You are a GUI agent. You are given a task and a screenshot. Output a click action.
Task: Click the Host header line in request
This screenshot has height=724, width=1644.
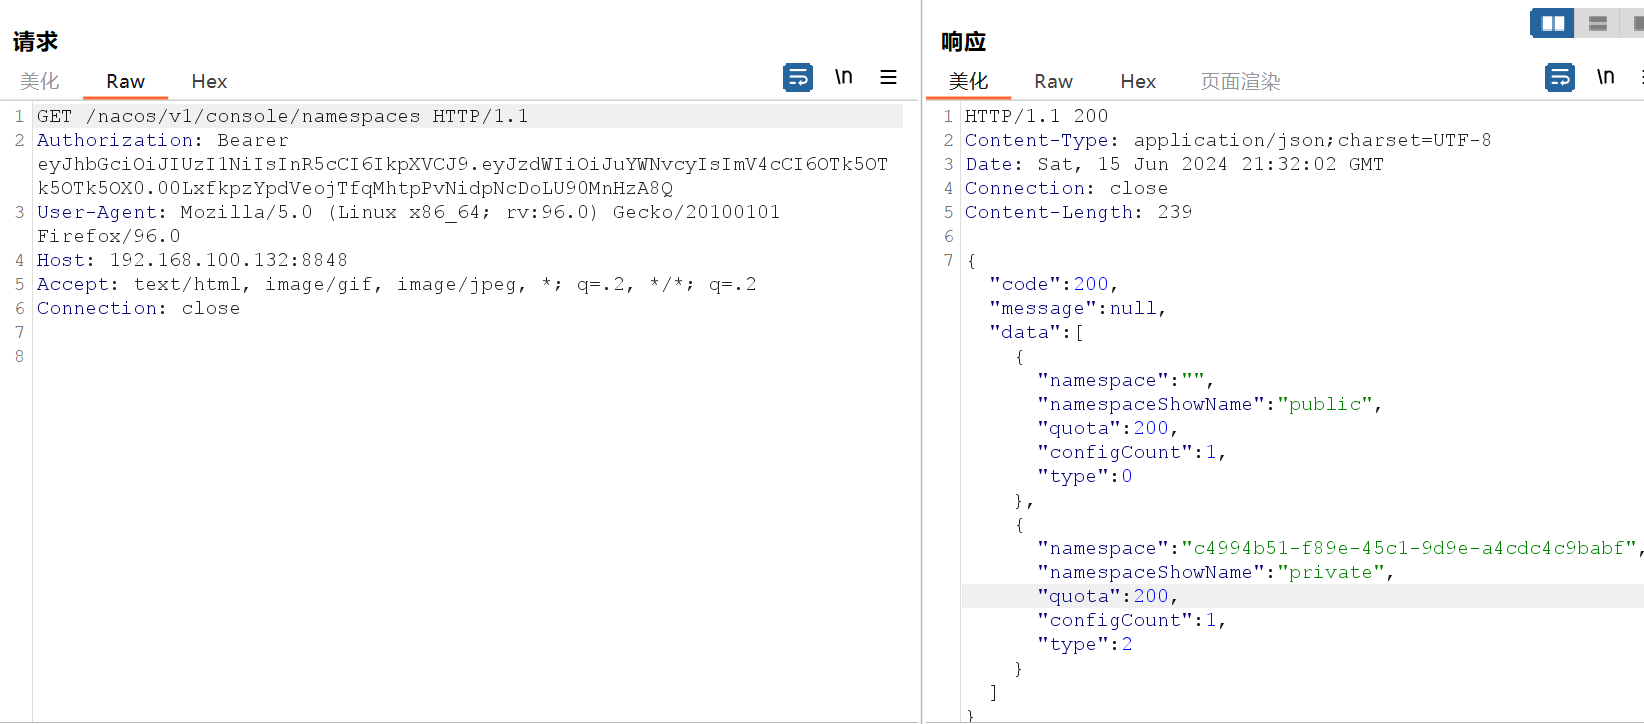(x=192, y=260)
